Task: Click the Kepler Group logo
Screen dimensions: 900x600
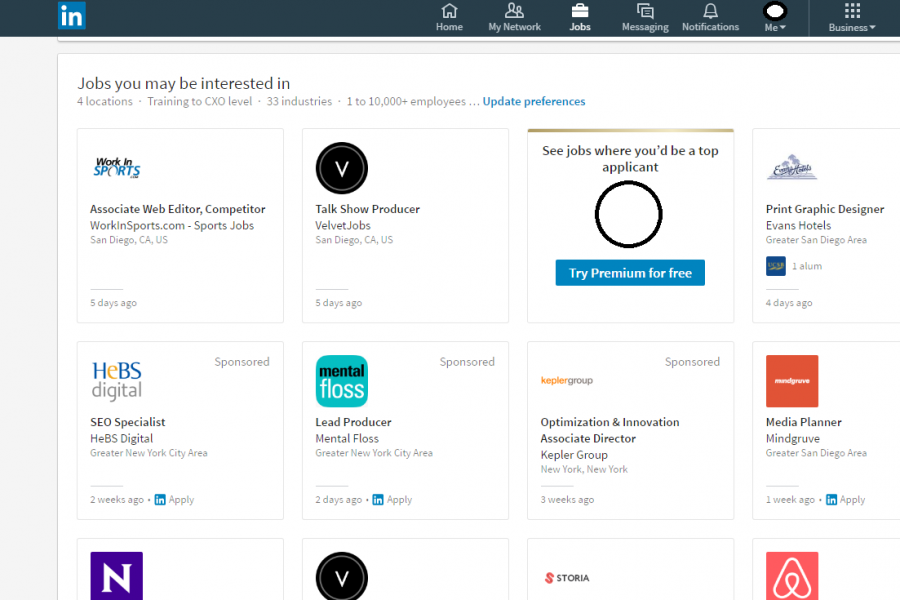Action: pyautogui.click(x=567, y=380)
